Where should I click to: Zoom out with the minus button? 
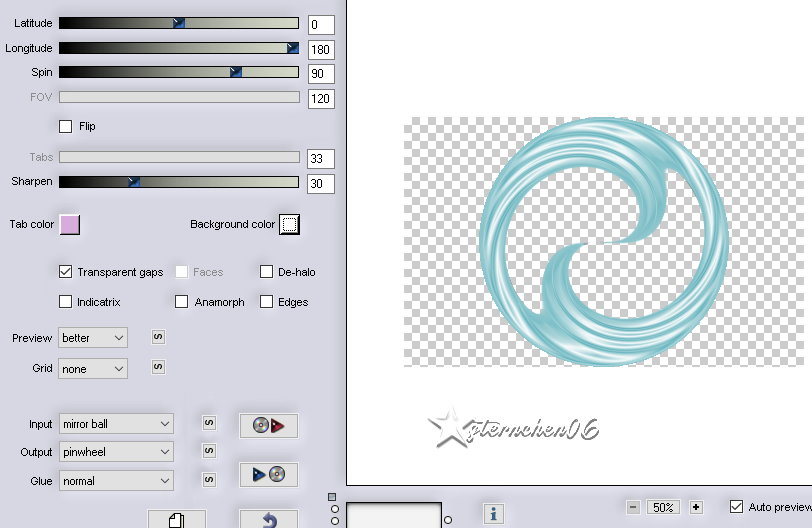pos(633,507)
